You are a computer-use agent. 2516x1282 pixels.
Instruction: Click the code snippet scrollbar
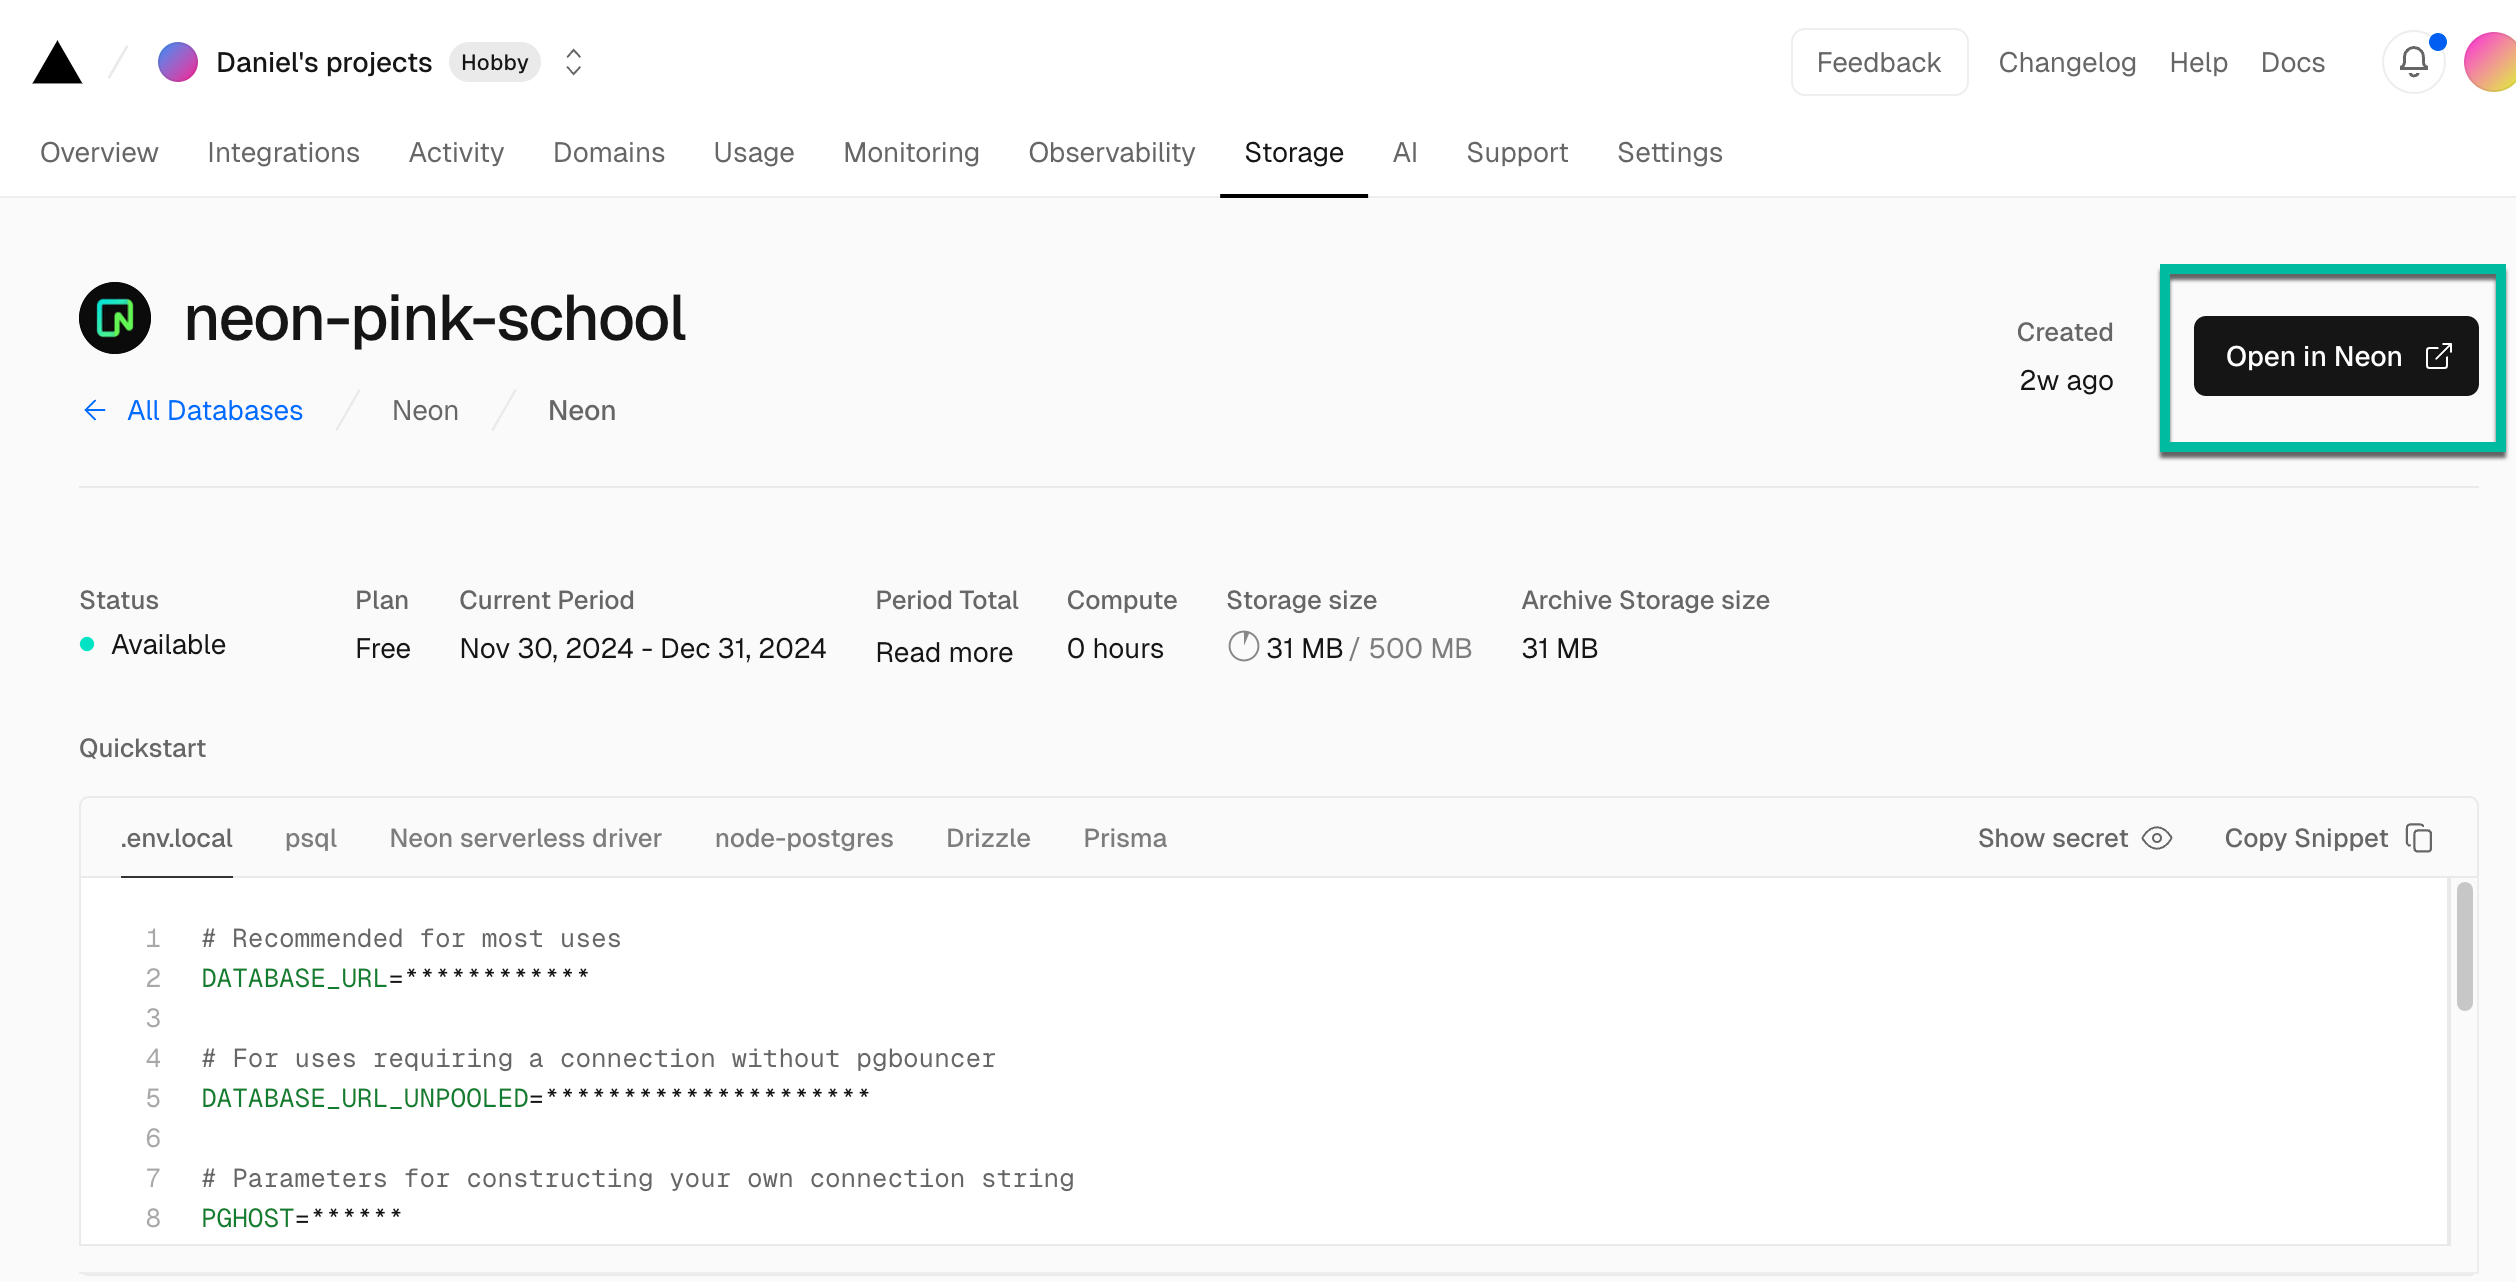point(2465,945)
